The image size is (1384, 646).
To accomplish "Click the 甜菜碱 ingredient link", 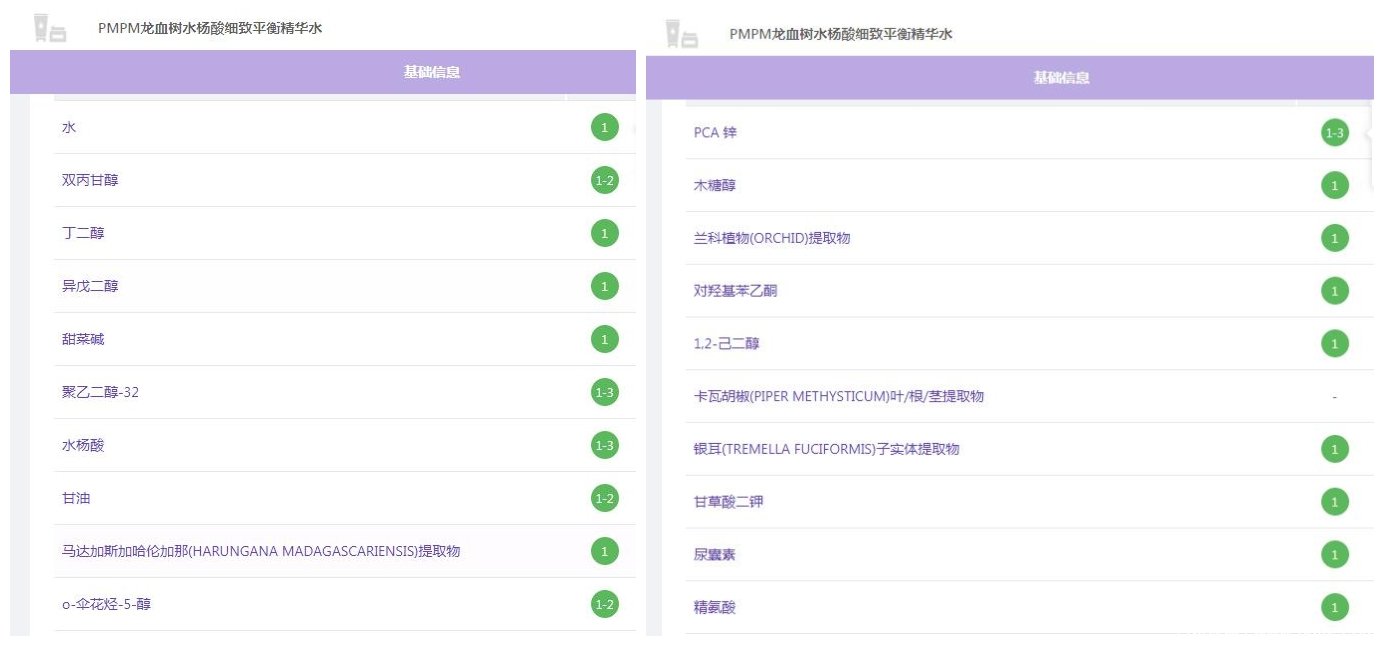I will pos(83,340).
